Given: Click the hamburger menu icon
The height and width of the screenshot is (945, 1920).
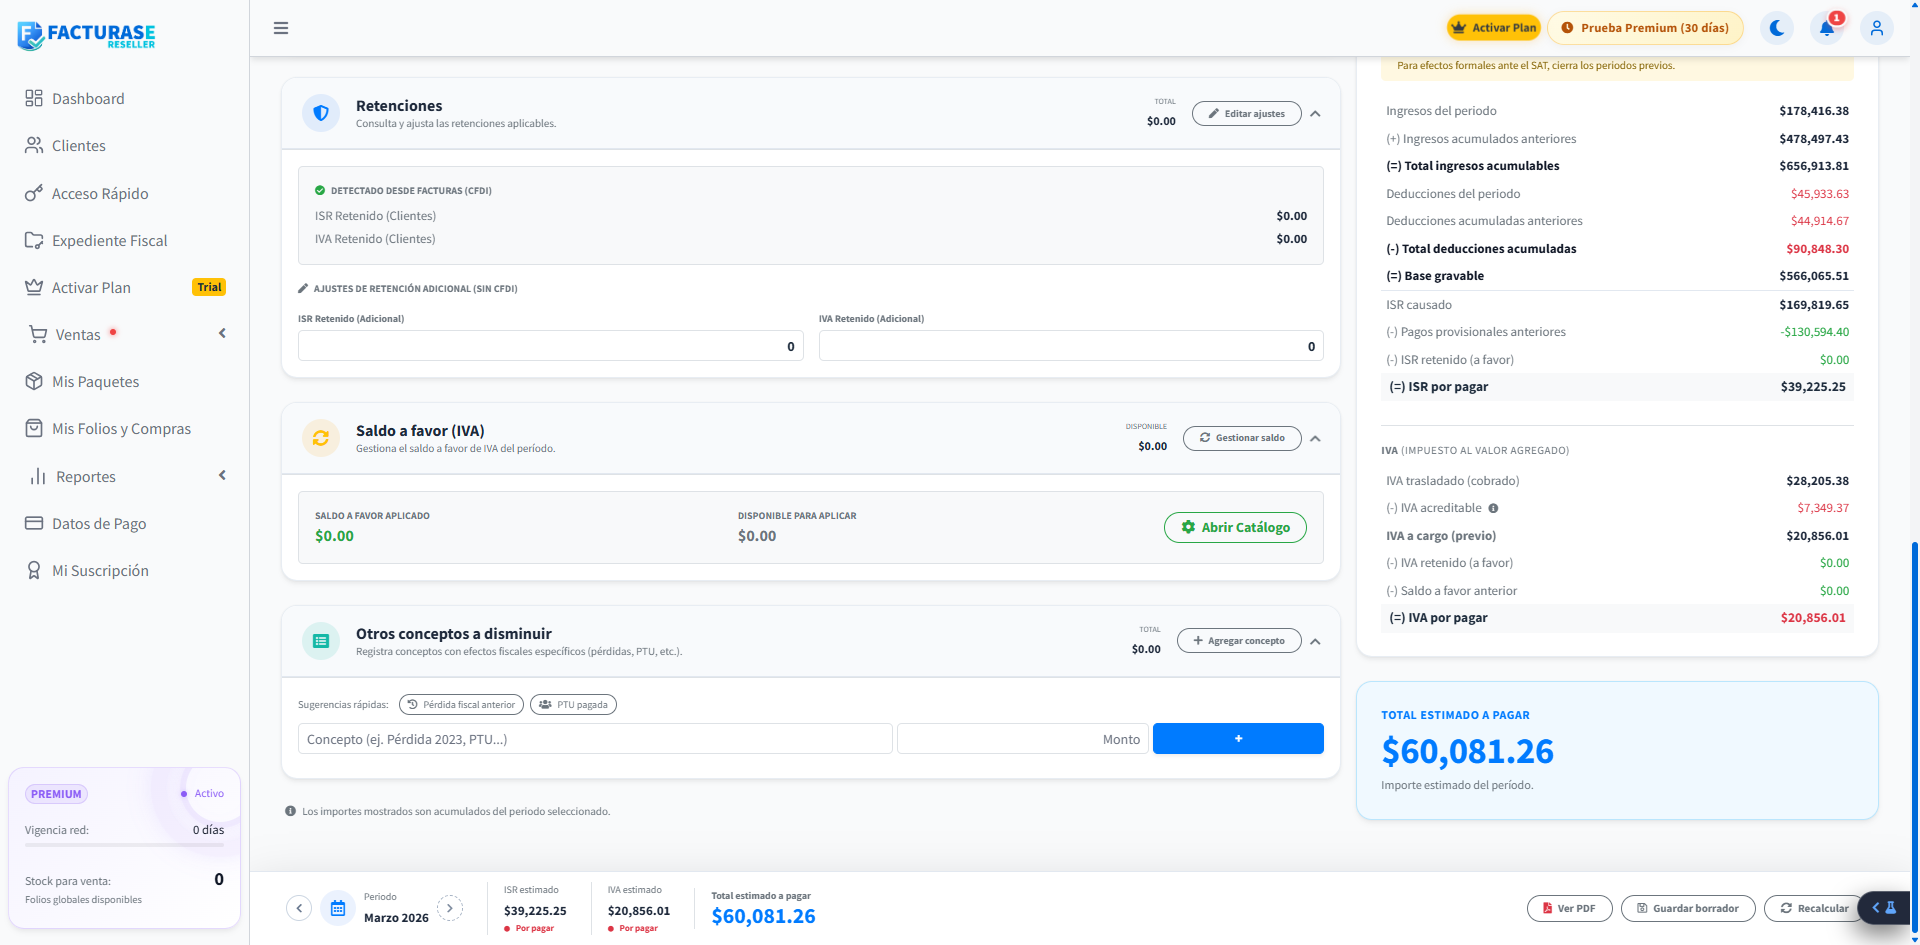Looking at the screenshot, I should [x=281, y=28].
